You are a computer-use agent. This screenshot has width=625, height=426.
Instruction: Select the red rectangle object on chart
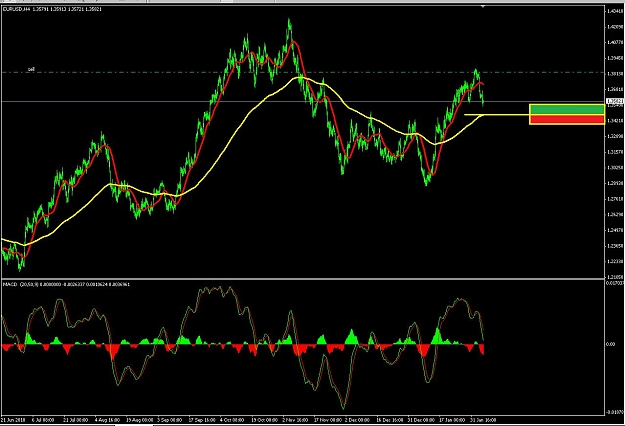point(567,119)
